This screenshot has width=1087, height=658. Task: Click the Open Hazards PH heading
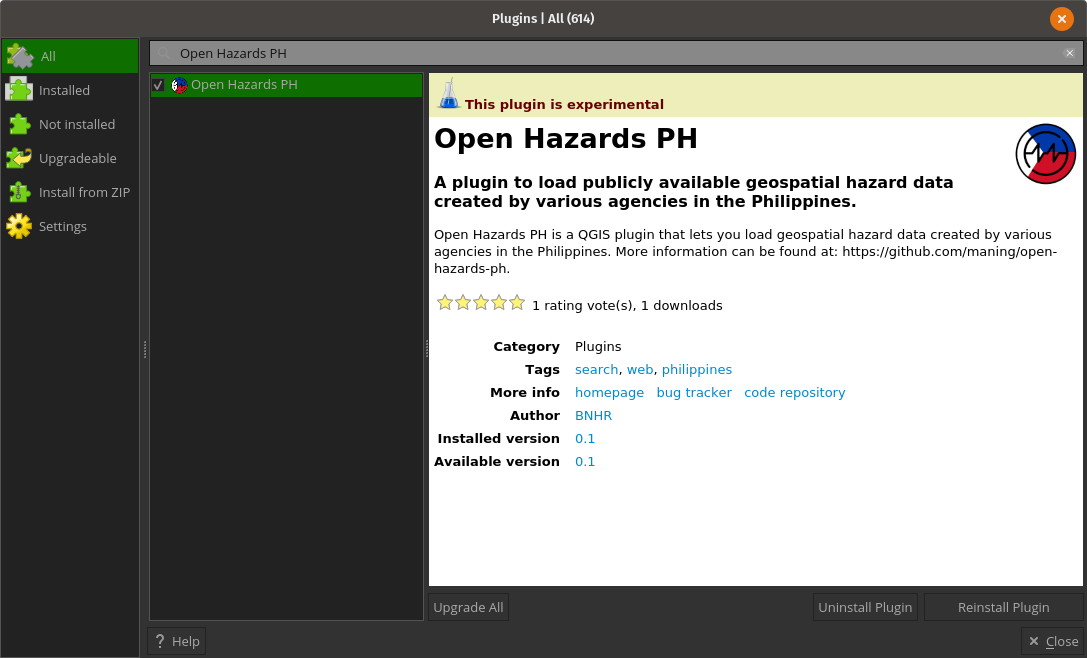[x=566, y=139]
